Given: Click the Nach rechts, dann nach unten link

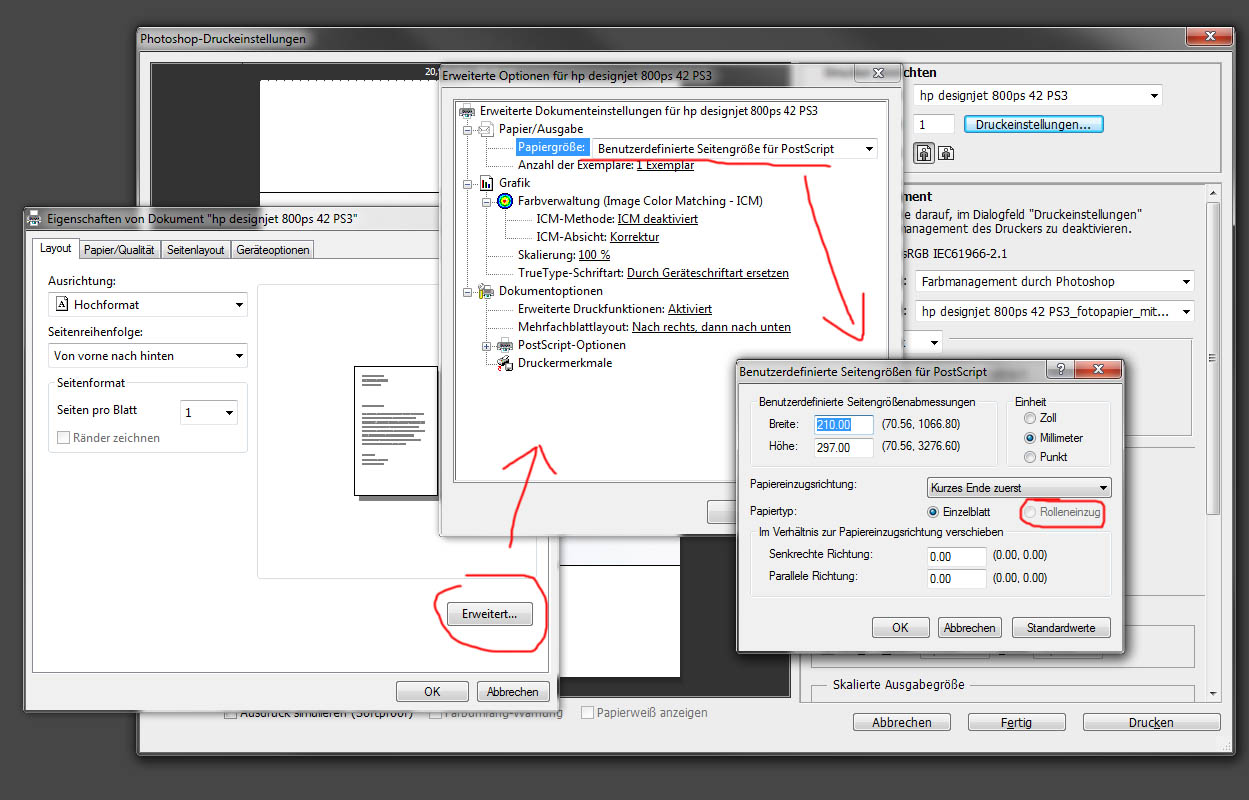Looking at the screenshot, I should coord(711,327).
